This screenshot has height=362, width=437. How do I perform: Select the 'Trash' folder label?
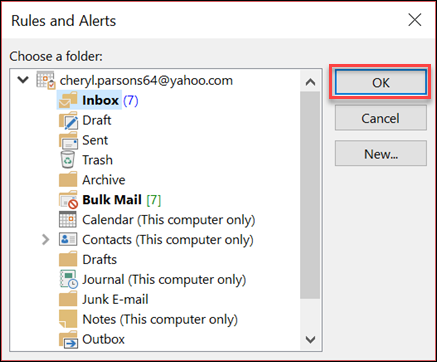pyautogui.click(x=97, y=160)
